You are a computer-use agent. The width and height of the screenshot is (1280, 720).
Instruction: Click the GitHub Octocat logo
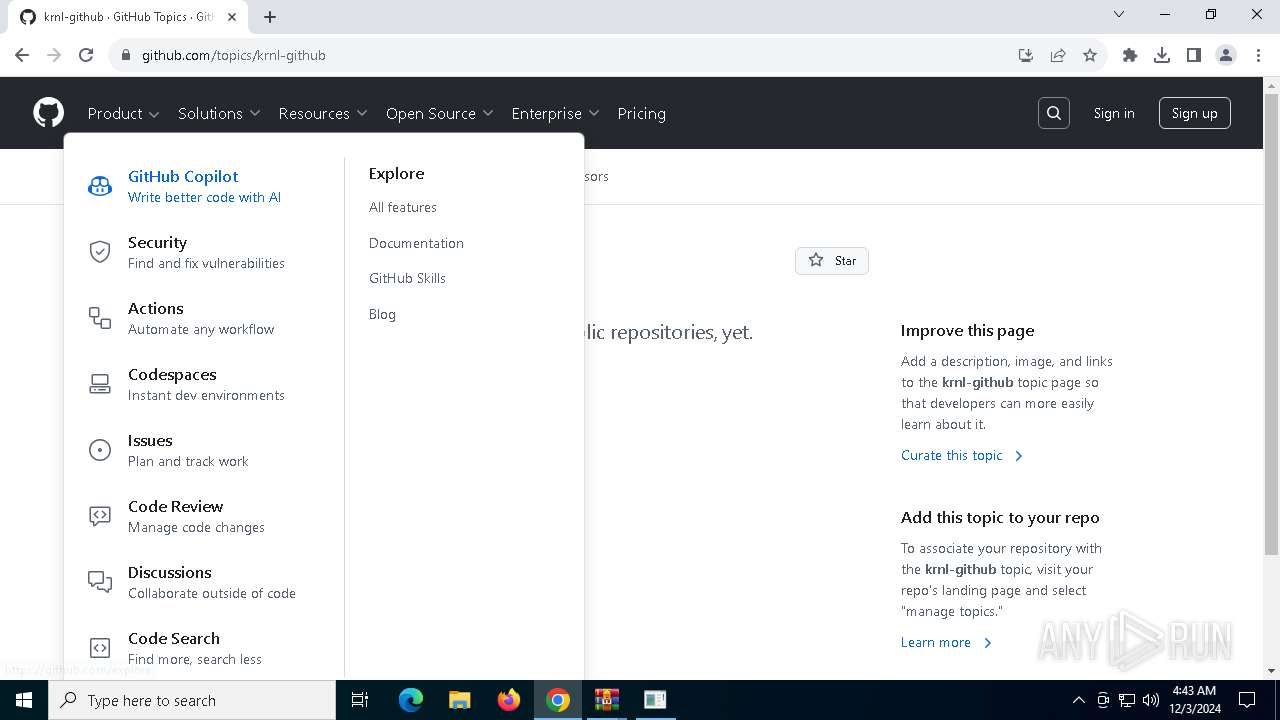[48, 113]
